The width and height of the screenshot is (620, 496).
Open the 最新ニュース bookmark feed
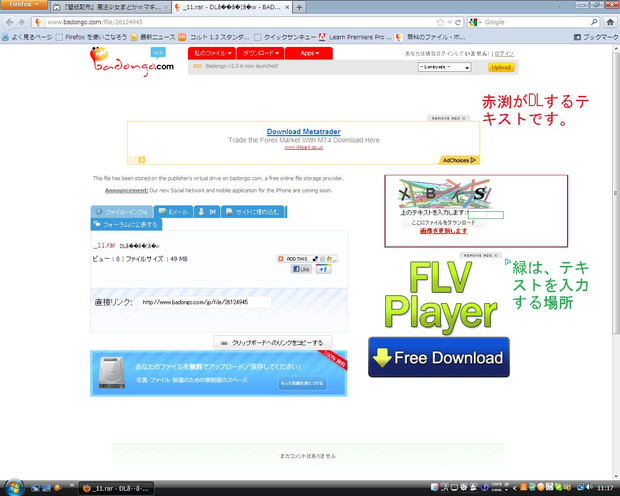153,37
